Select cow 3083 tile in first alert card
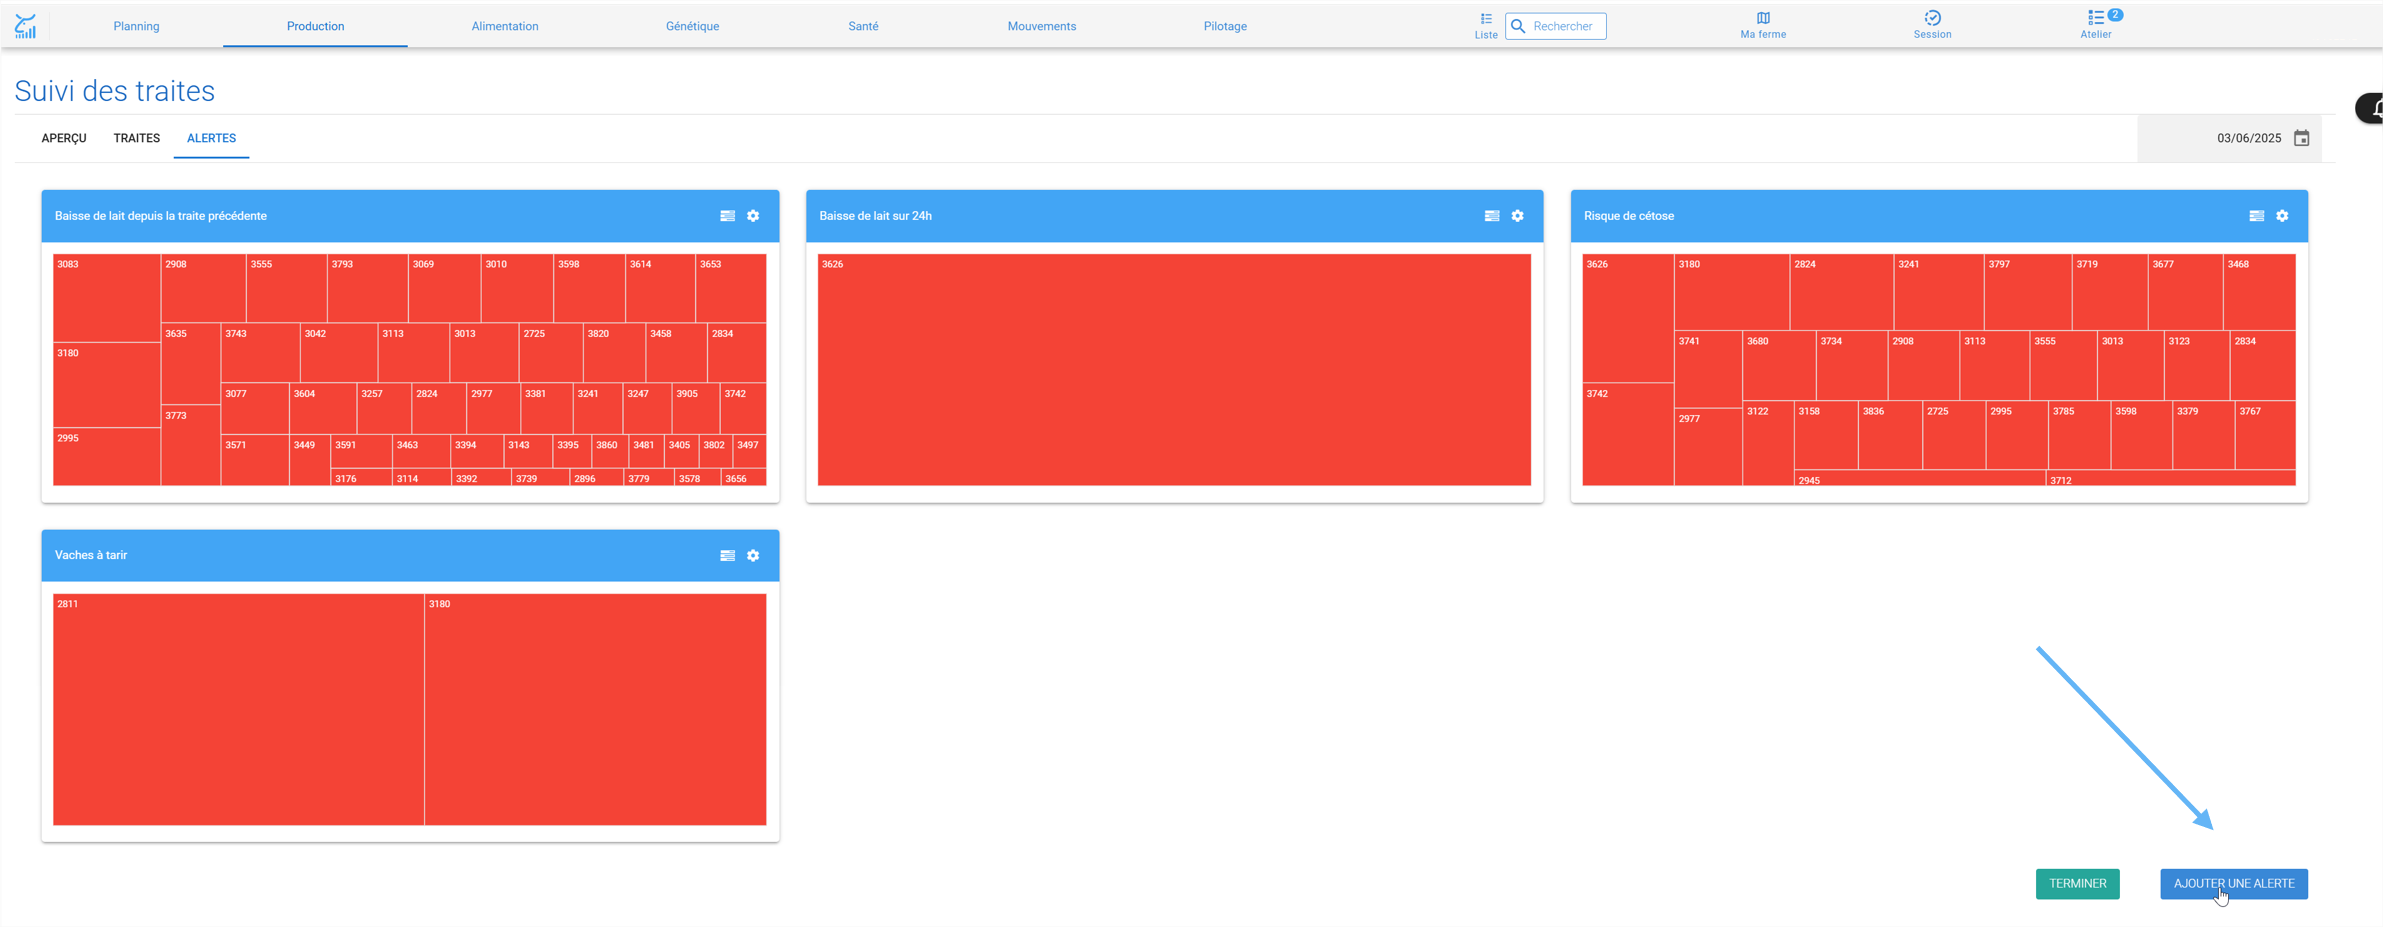The height and width of the screenshot is (927, 2383). point(106,298)
